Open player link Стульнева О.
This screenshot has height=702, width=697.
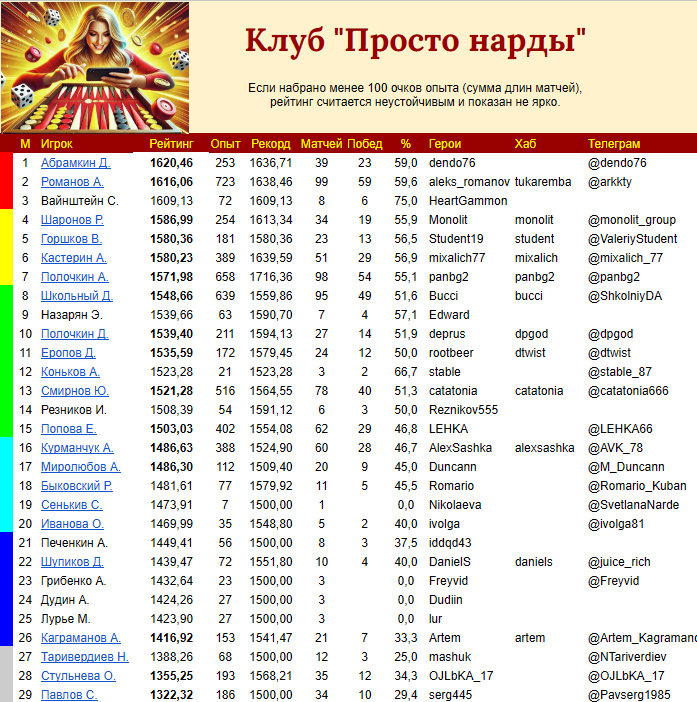coord(78,676)
